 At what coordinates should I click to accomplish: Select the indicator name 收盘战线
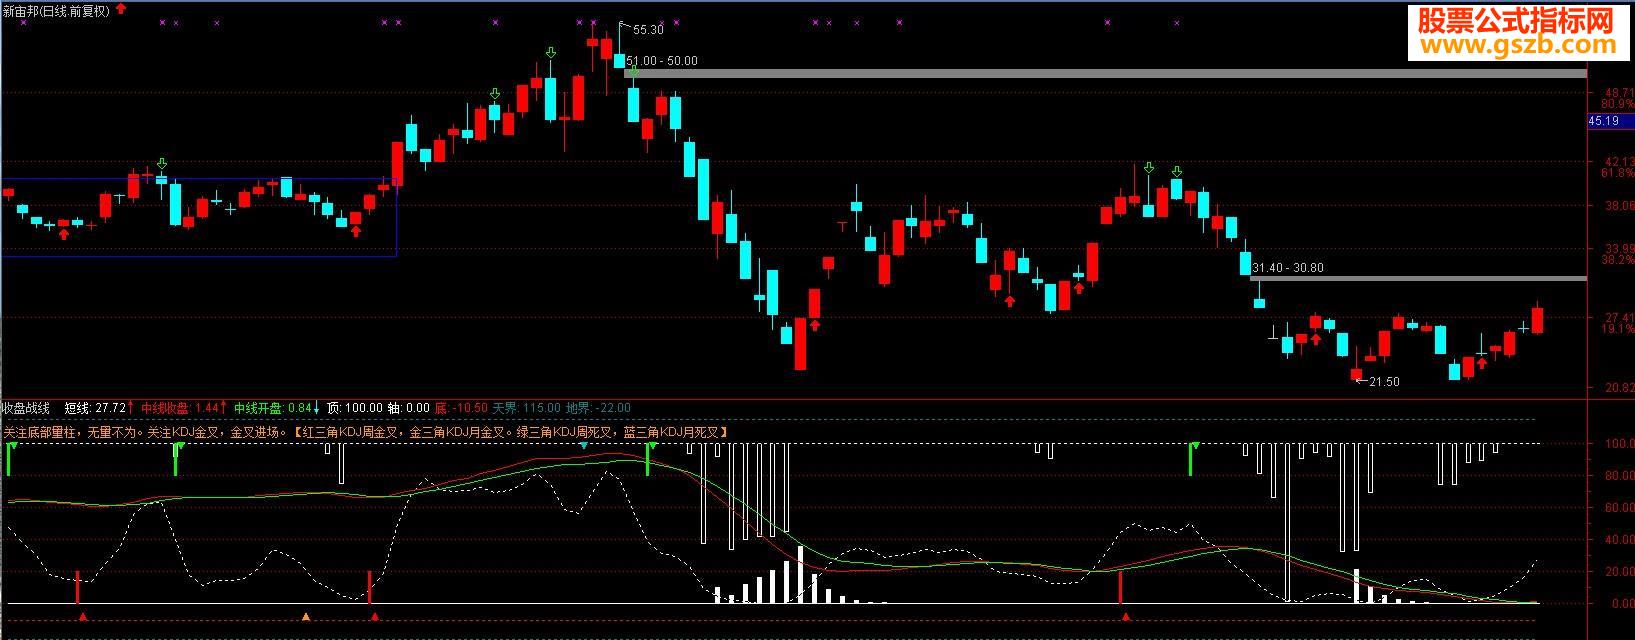(25, 408)
